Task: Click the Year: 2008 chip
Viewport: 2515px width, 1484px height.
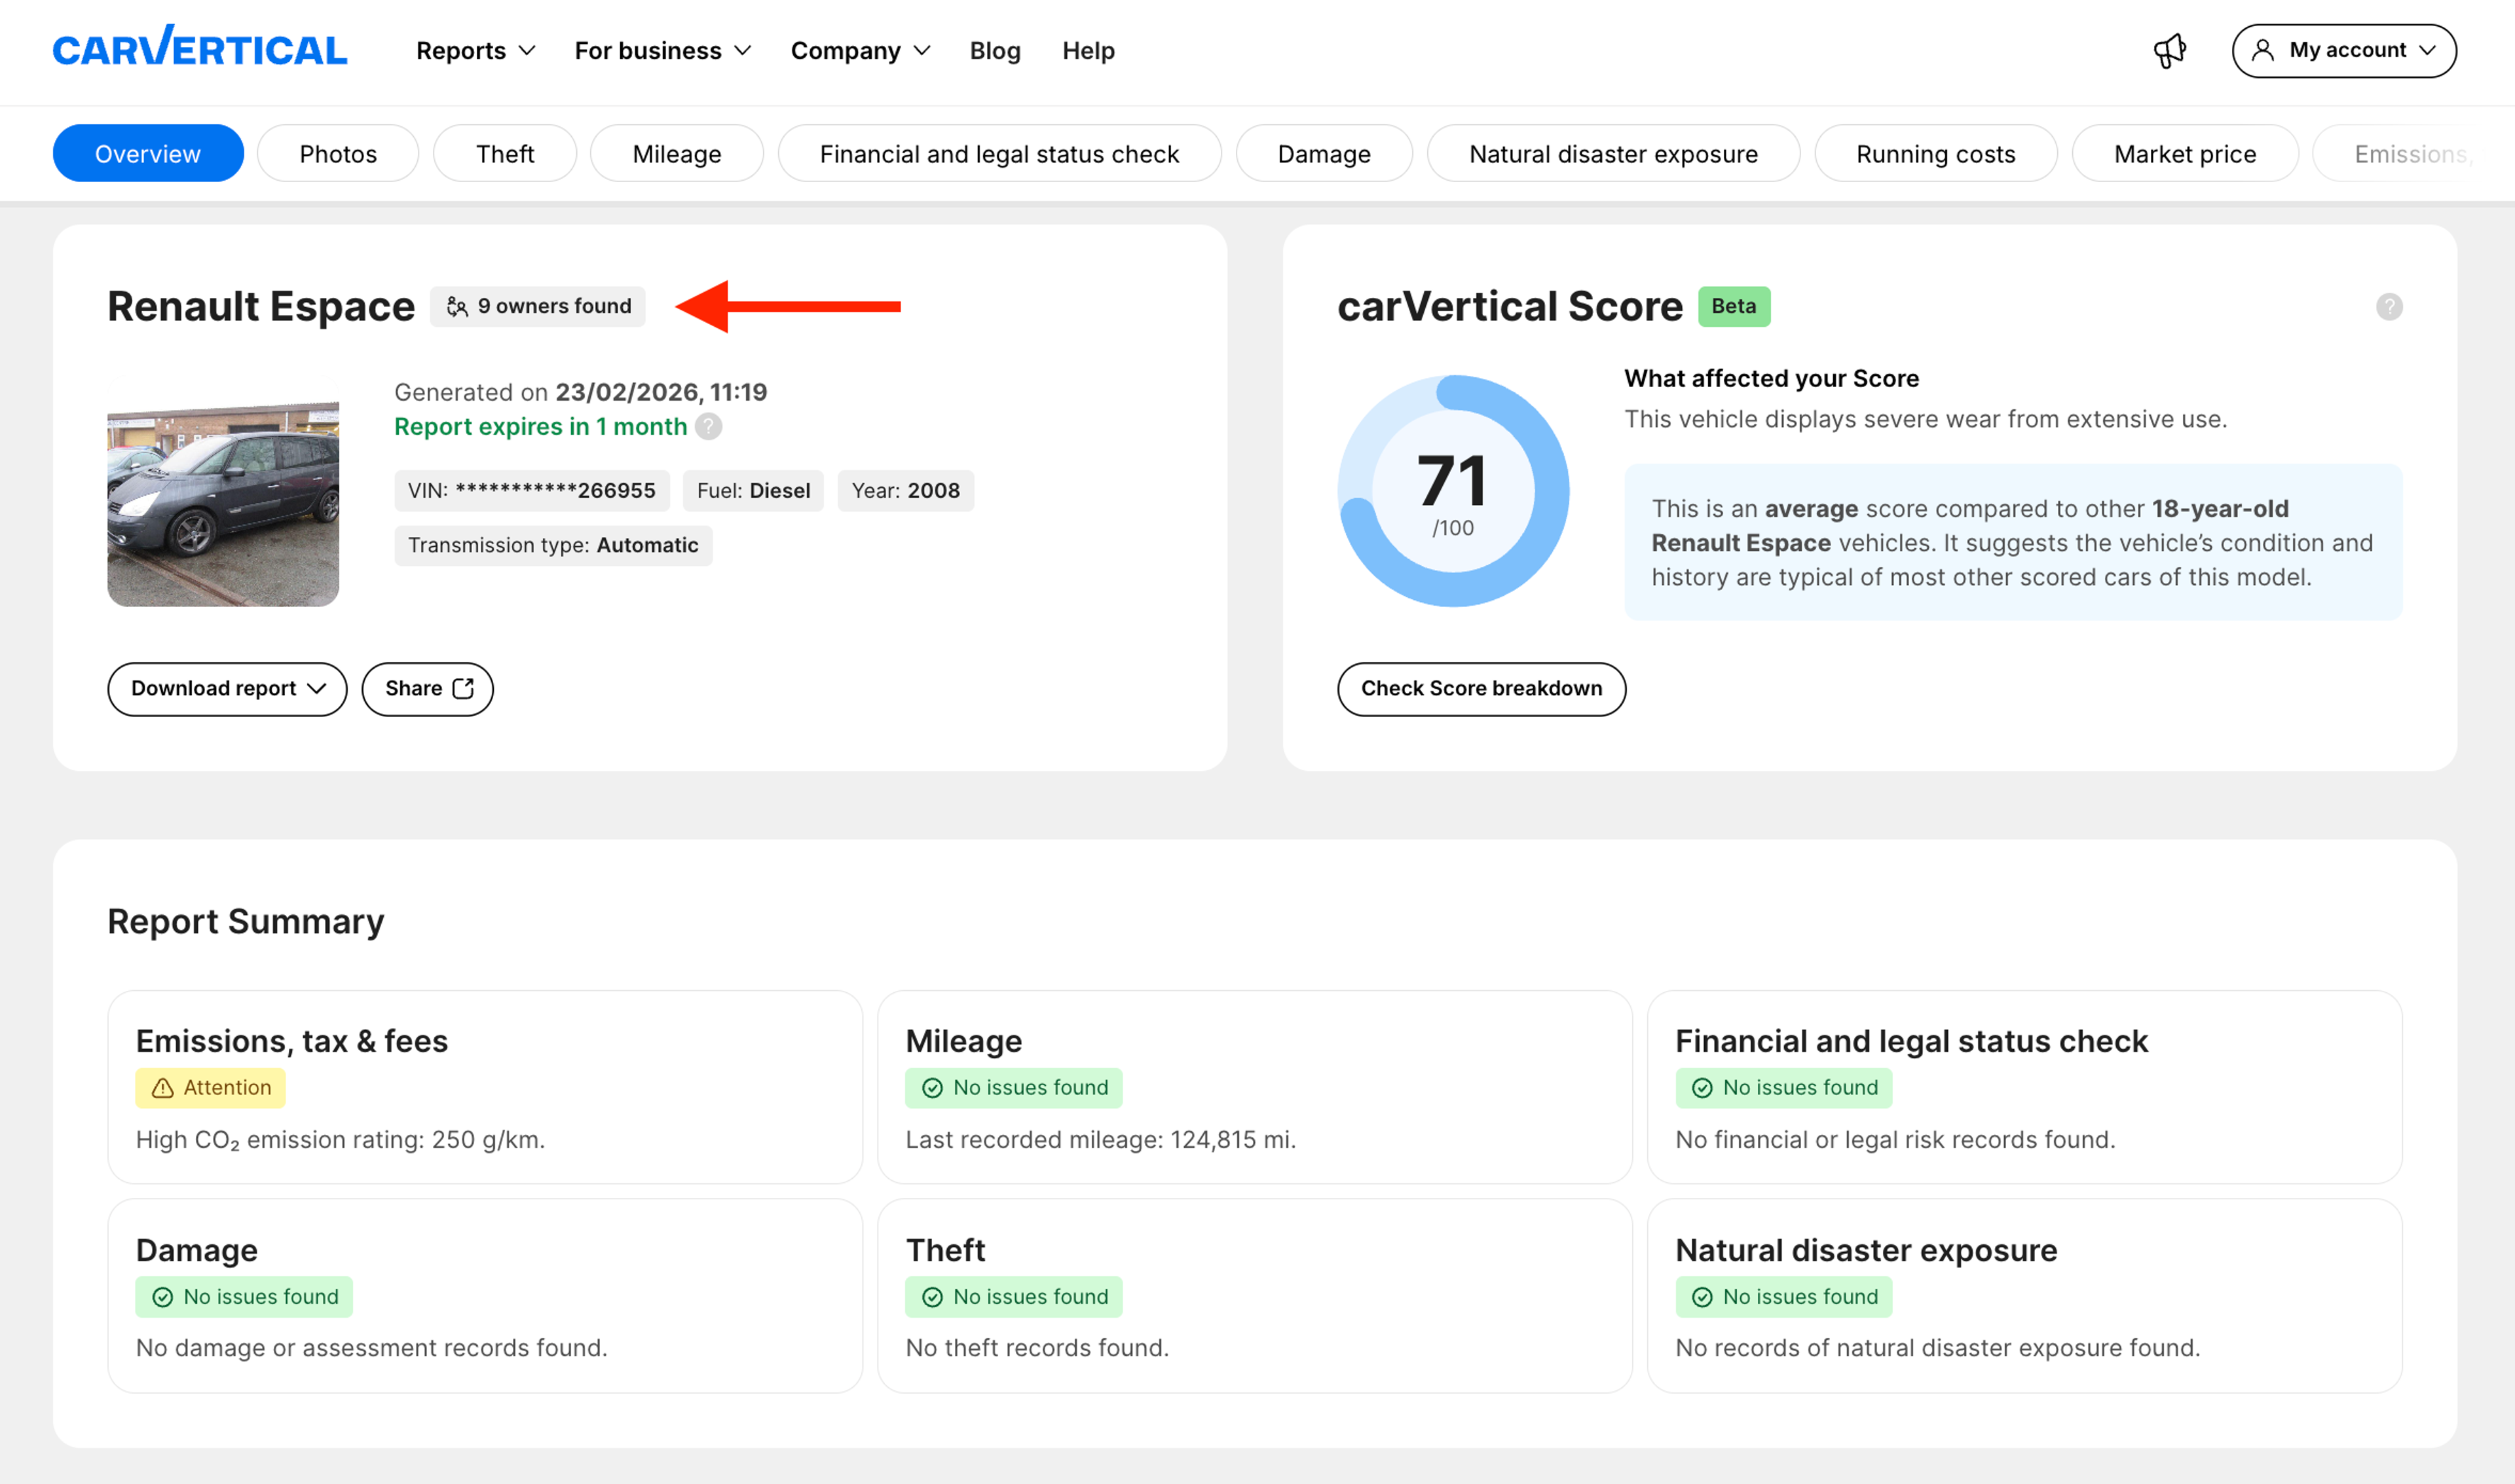Action: click(x=905, y=491)
